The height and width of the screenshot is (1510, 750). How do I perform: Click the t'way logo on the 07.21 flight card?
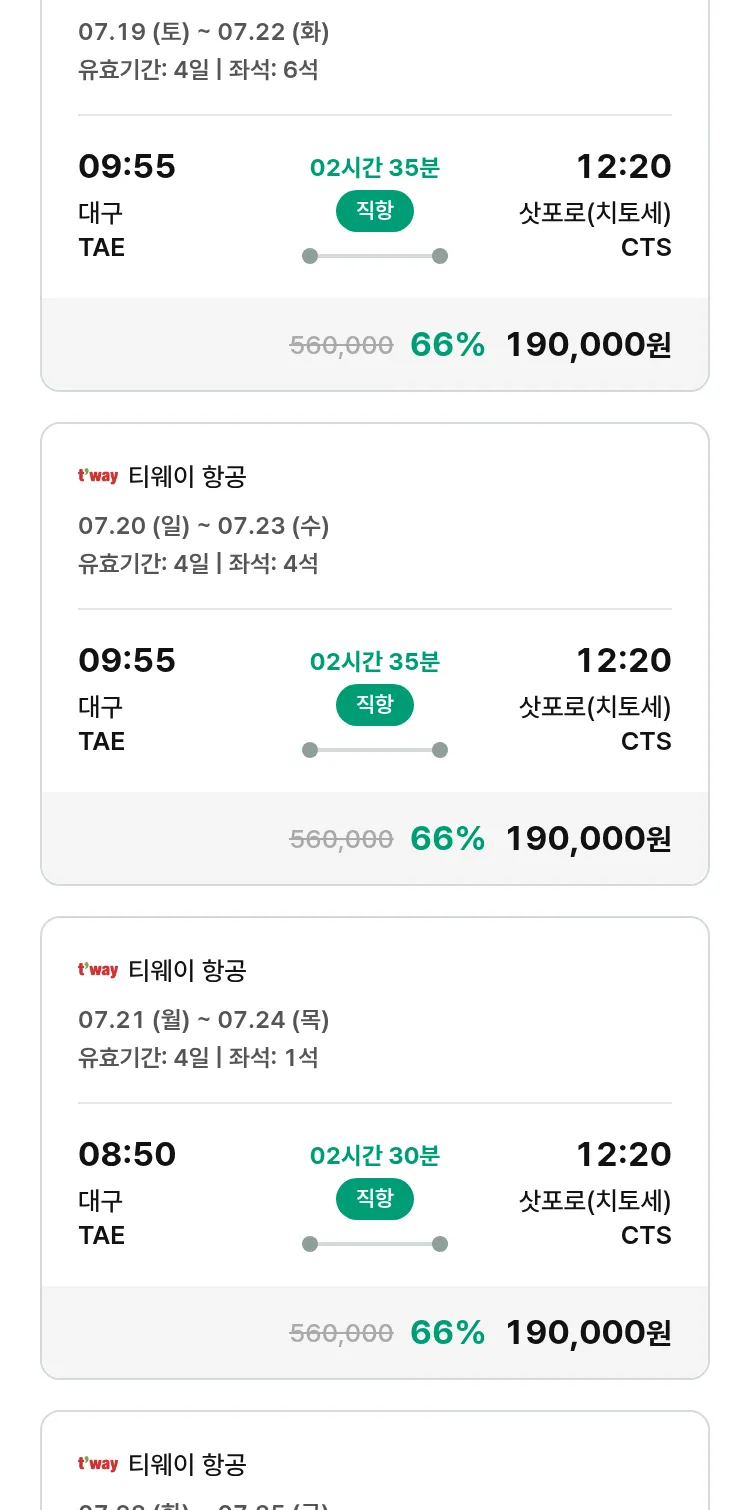(98, 970)
